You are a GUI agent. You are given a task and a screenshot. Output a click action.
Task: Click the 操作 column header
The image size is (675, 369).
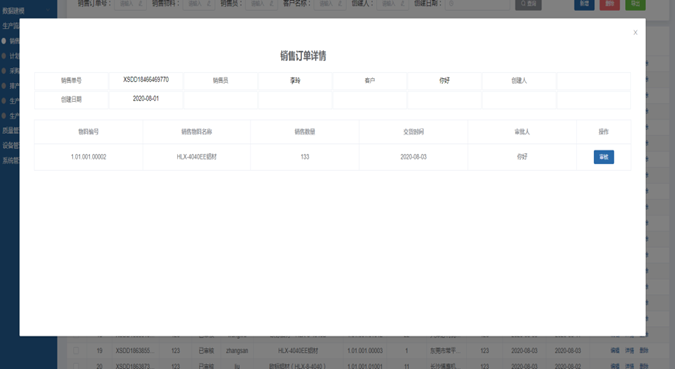click(x=604, y=132)
